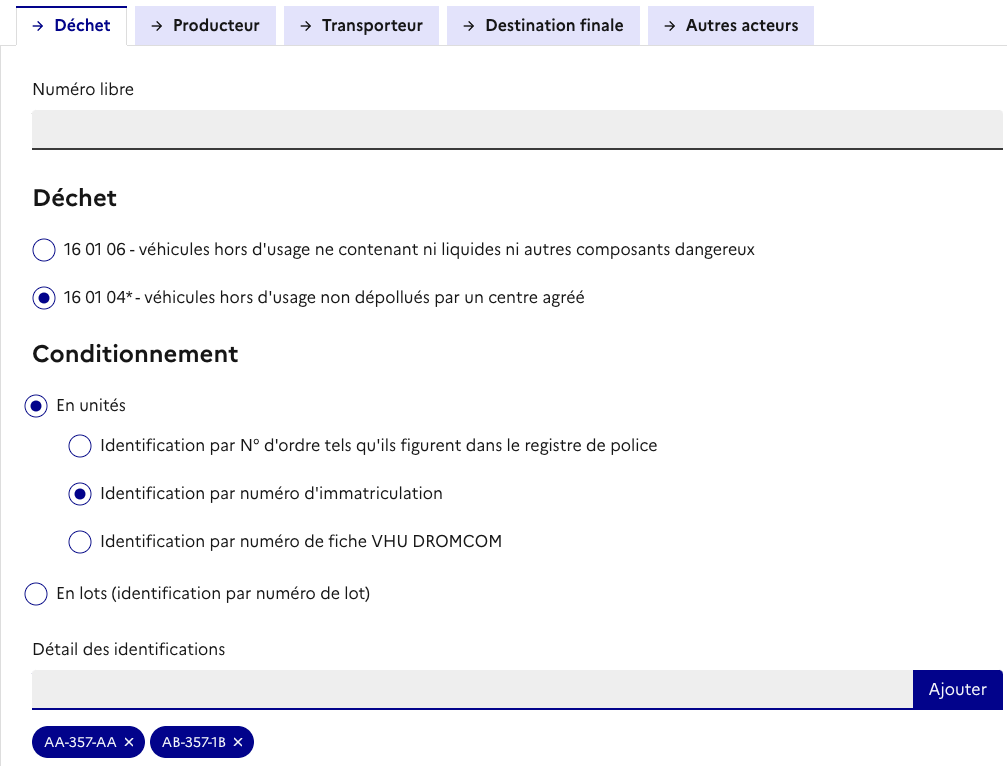Select the En unités packaging option
The width and height of the screenshot is (1007, 766).
(36, 406)
